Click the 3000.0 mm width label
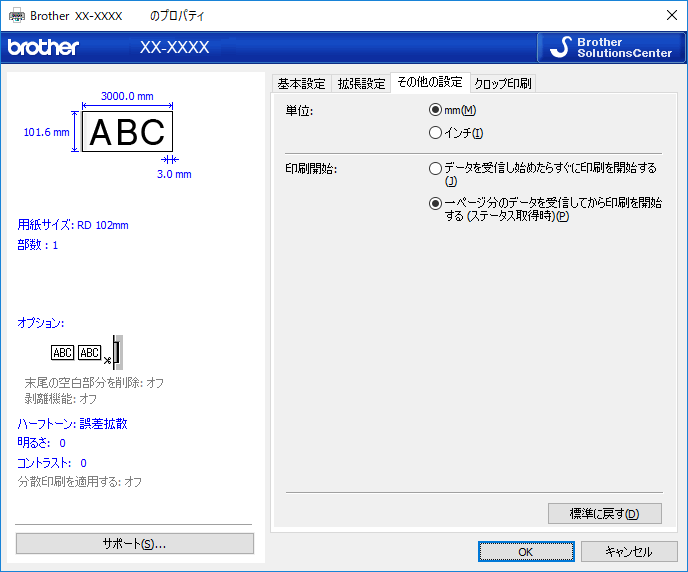Screen dimensions: 688x572 (127, 96)
